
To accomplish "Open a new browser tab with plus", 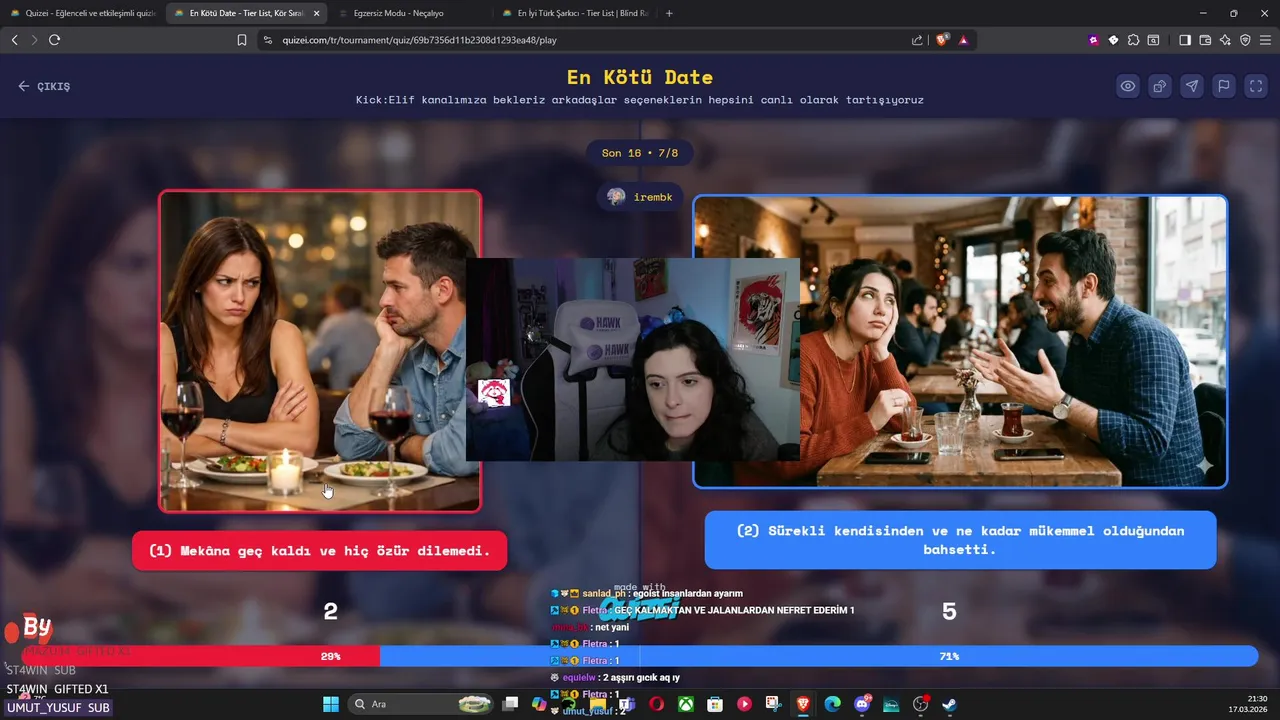I will [669, 13].
